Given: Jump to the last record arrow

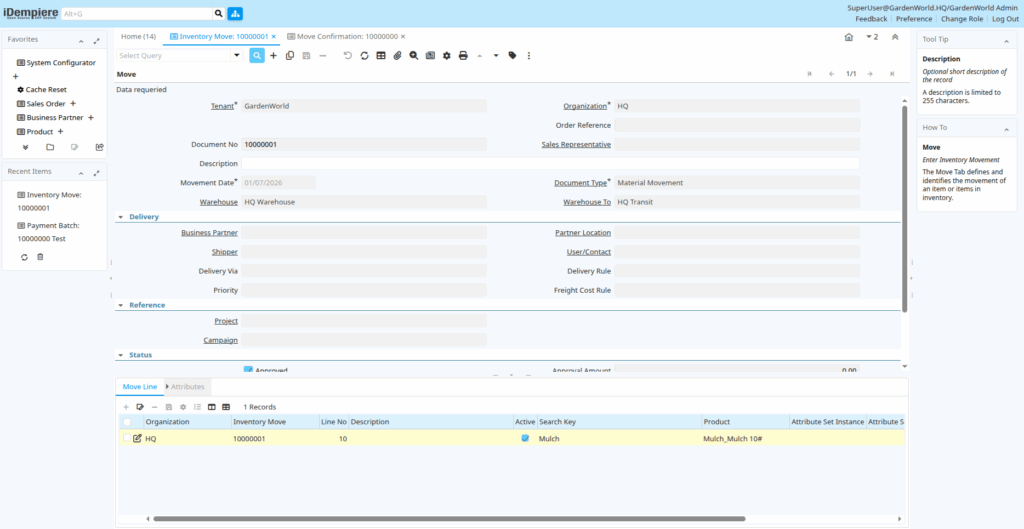Looking at the screenshot, I should tap(891, 74).
